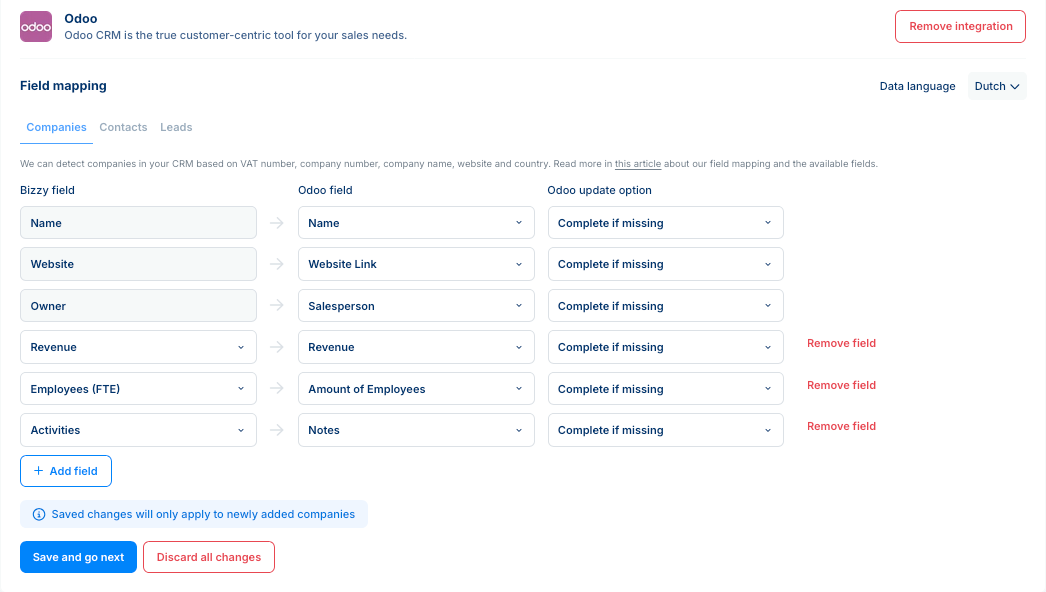Click the Odoo logo icon

click(36, 27)
